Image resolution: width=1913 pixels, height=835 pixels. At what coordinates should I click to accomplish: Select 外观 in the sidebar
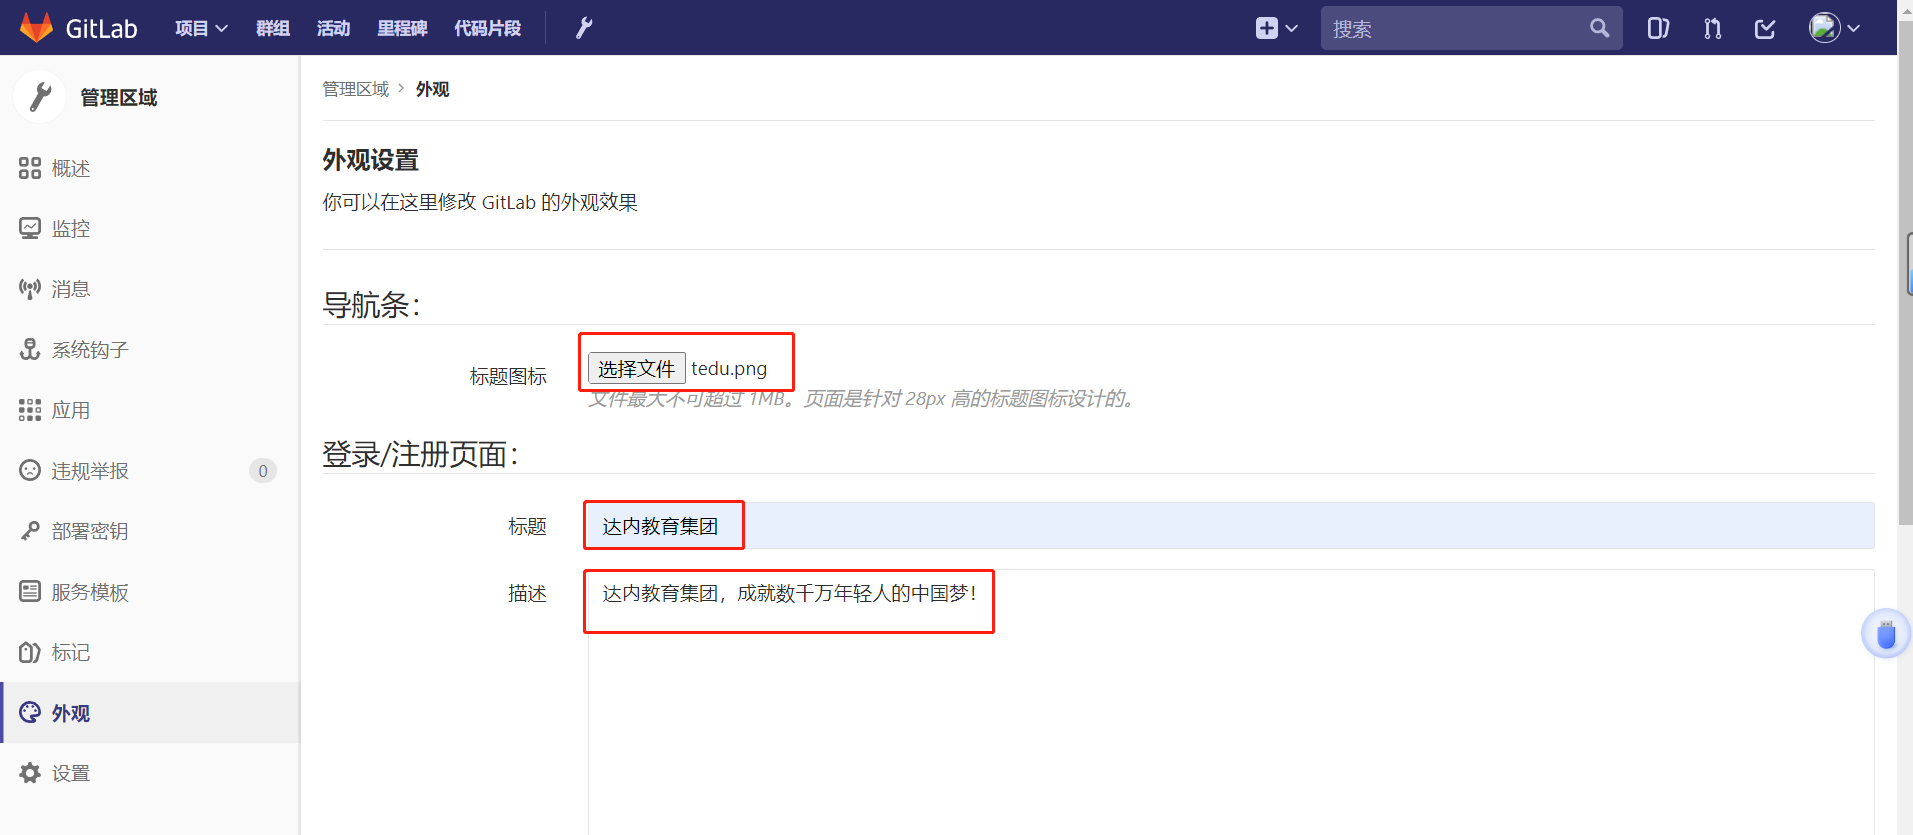[150, 712]
